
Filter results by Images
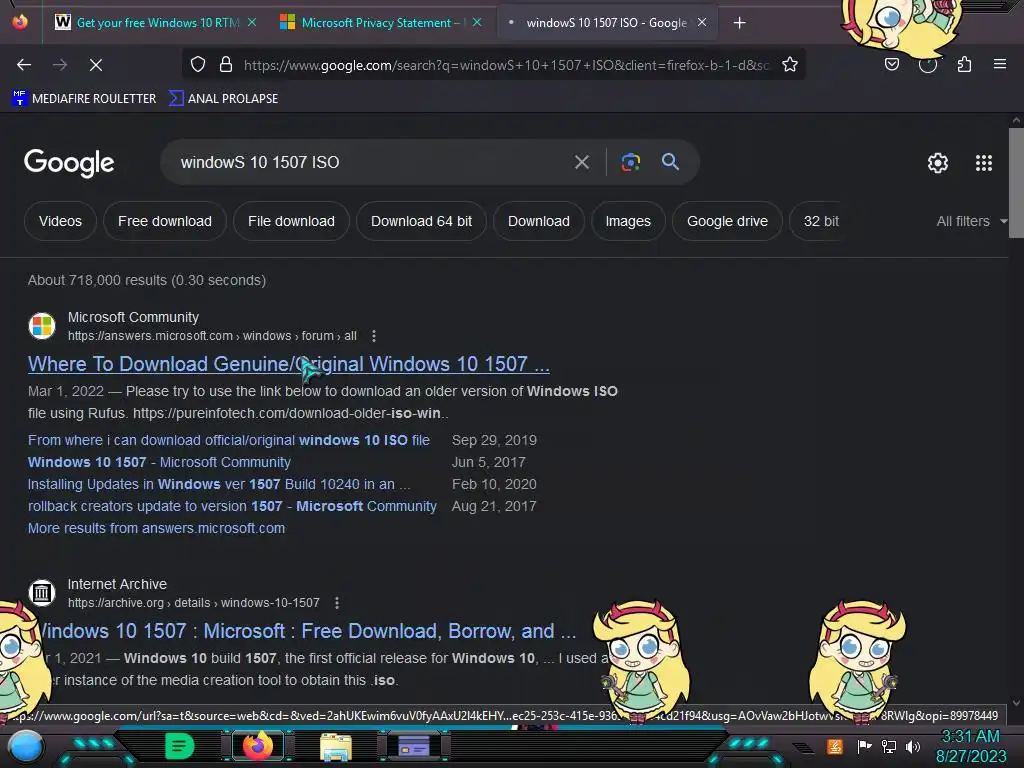click(x=628, y=221)
